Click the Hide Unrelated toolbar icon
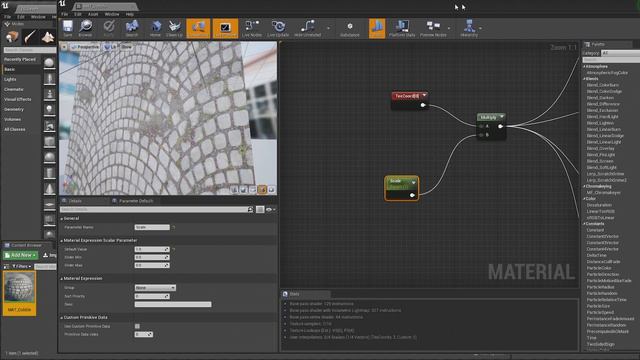Viewport: 640px width, 360px height. [307, 28]
